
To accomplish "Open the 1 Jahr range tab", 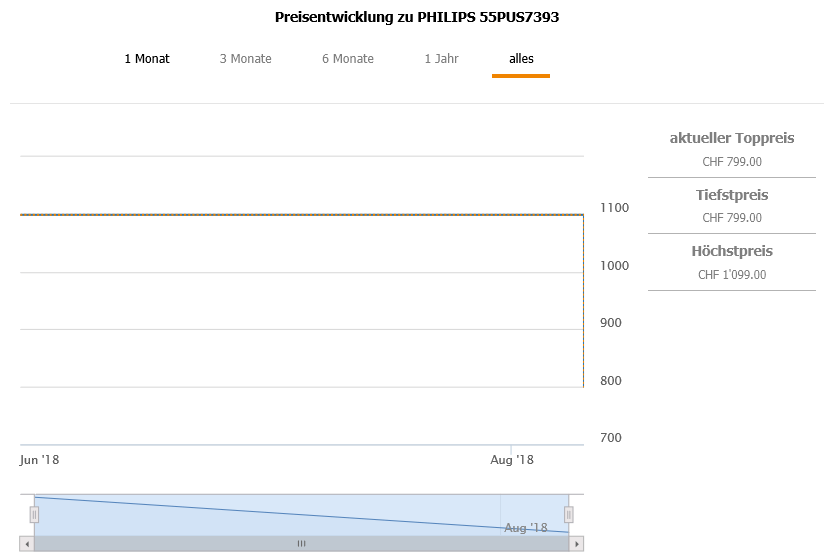I will click(x=441, y=59).
